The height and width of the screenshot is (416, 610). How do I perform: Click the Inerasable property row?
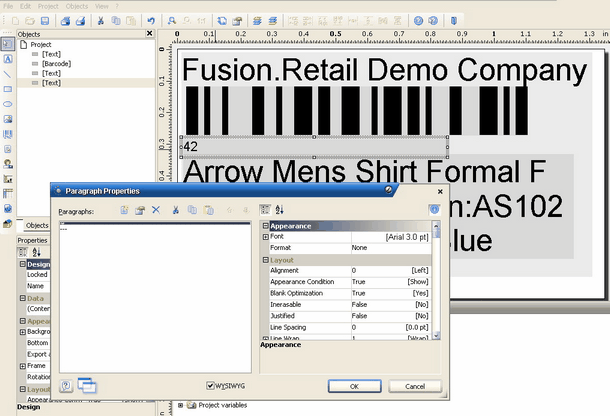pos(349,304)
